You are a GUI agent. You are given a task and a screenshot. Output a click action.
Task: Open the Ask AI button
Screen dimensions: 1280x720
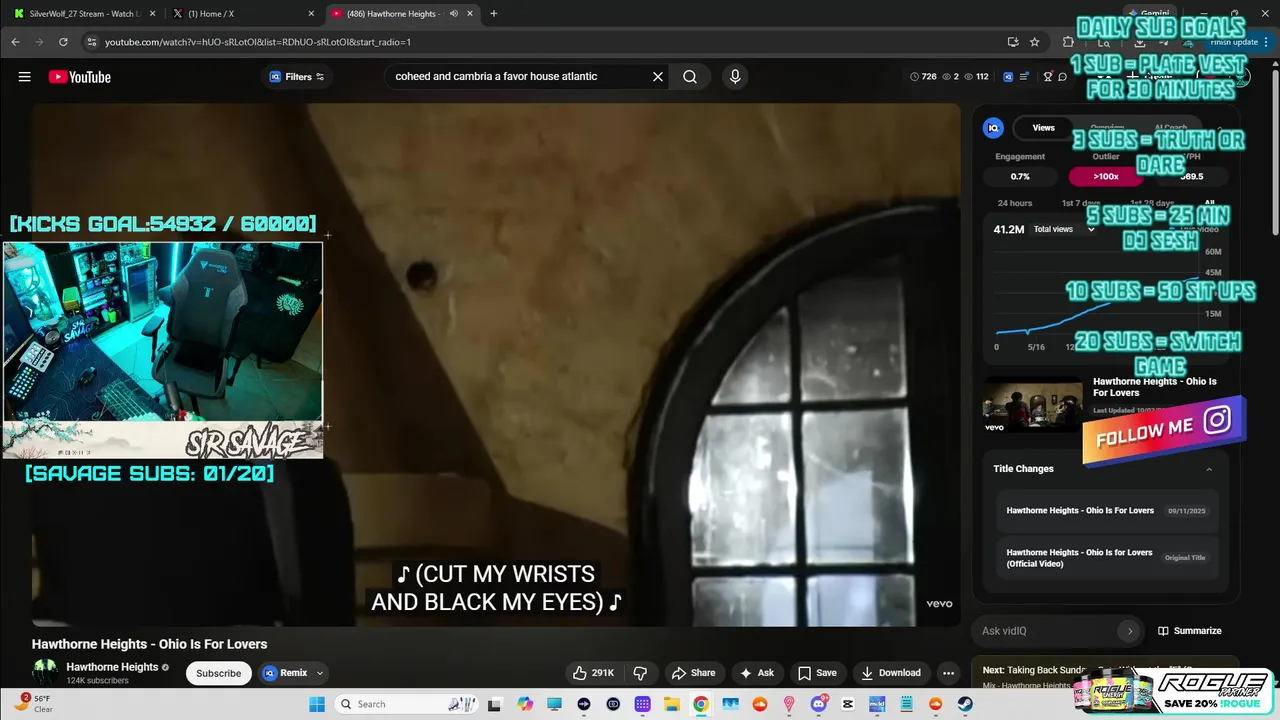click(756, 673)
